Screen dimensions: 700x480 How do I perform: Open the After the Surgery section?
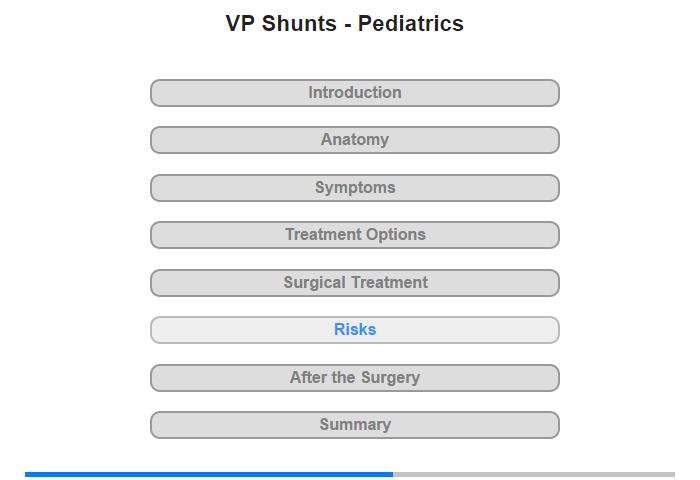354,378
